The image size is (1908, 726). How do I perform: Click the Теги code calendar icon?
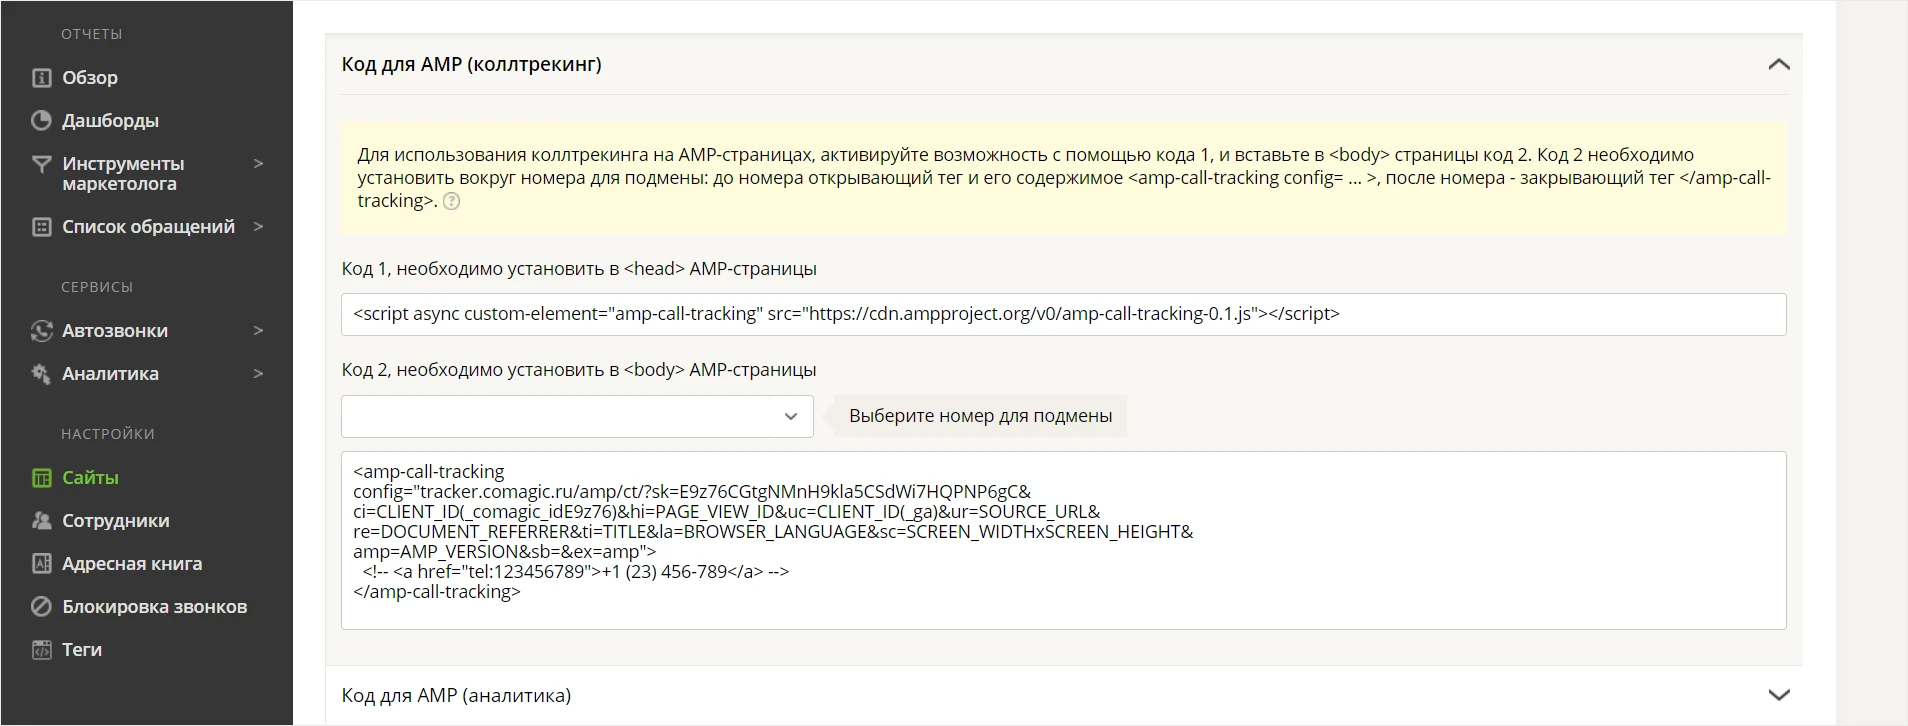click(41, 650)
